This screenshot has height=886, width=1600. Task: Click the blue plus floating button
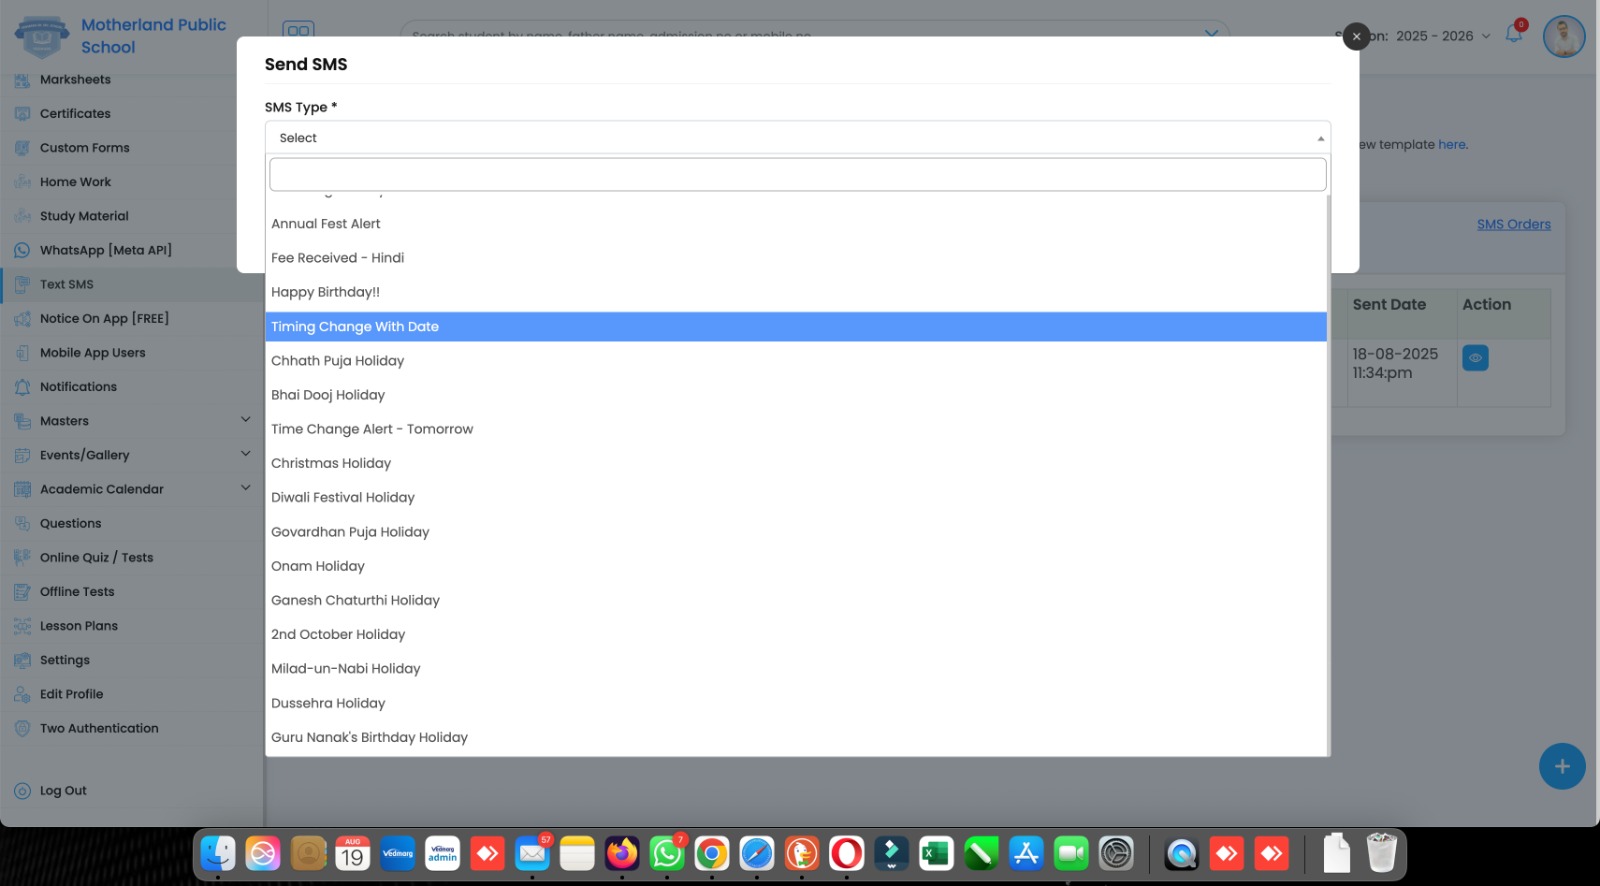click(1561, 767)
